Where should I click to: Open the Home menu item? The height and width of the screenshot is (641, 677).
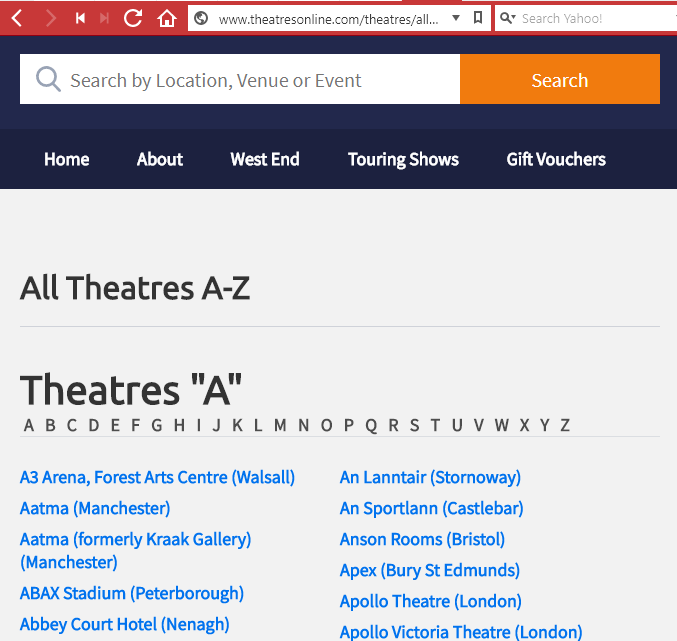click(66, 159)
